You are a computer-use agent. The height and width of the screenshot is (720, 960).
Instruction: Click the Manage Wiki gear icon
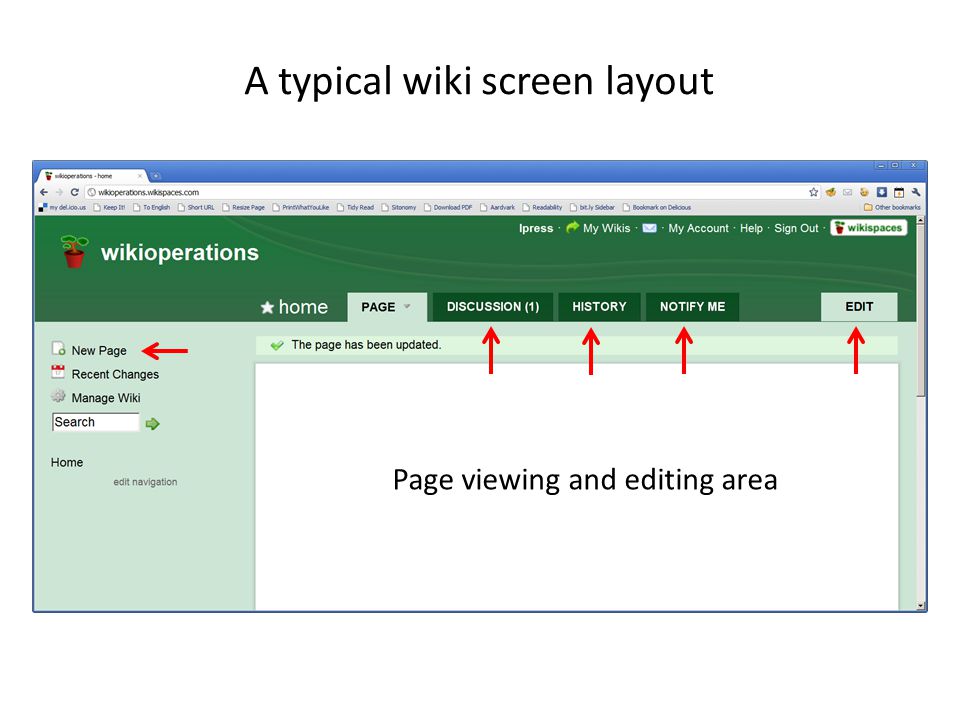click(x=58, y=396)
